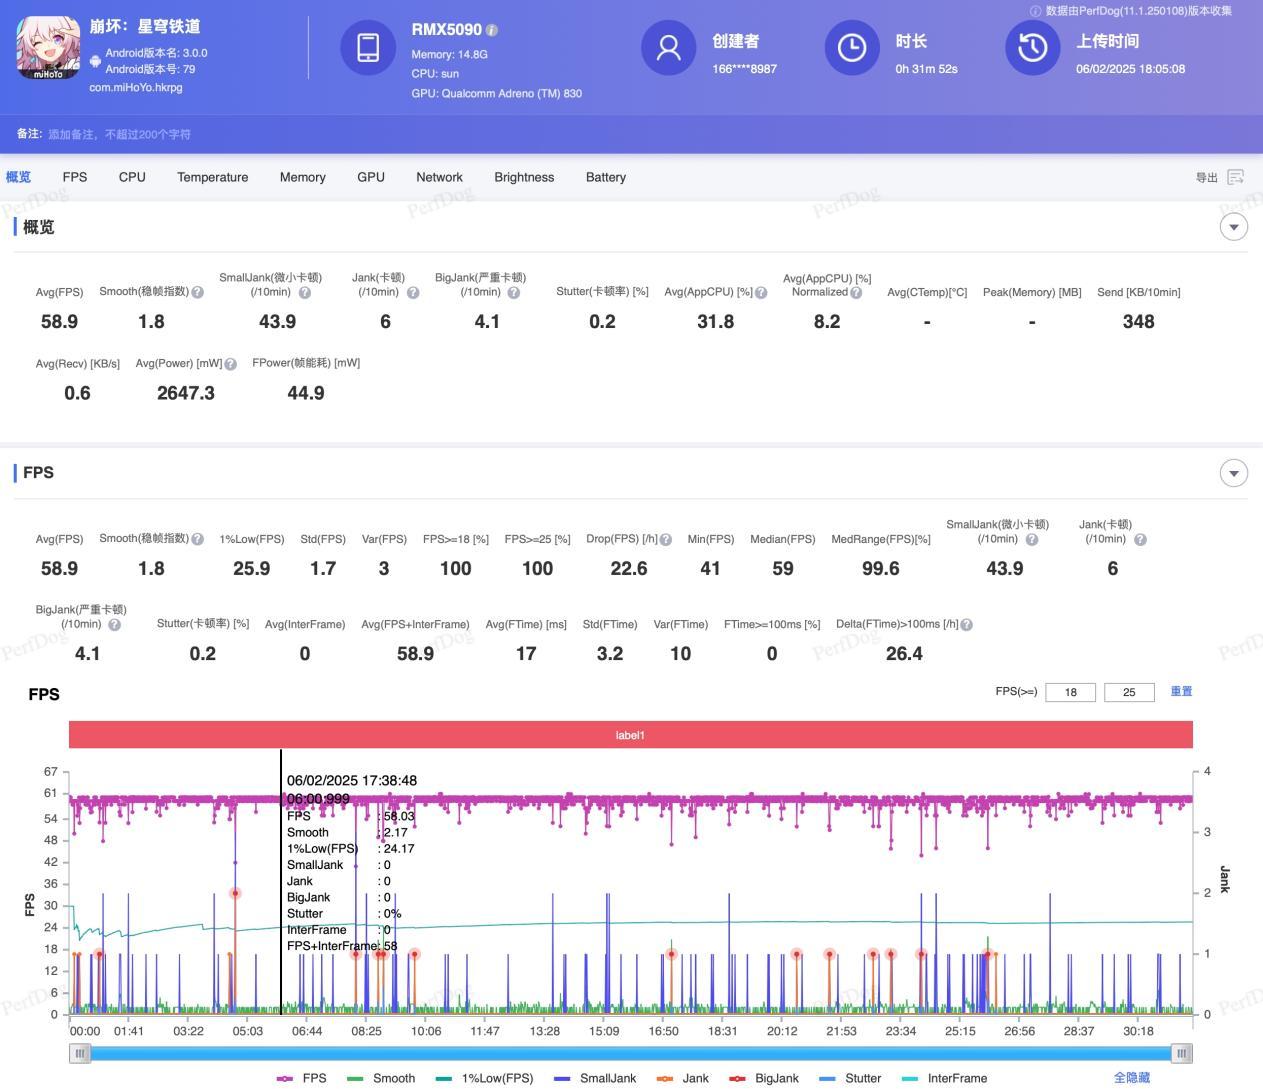The height and width of the screenshot is (1089, 1263).
Task: Click the export list icon
Action: pos(1236,177)
